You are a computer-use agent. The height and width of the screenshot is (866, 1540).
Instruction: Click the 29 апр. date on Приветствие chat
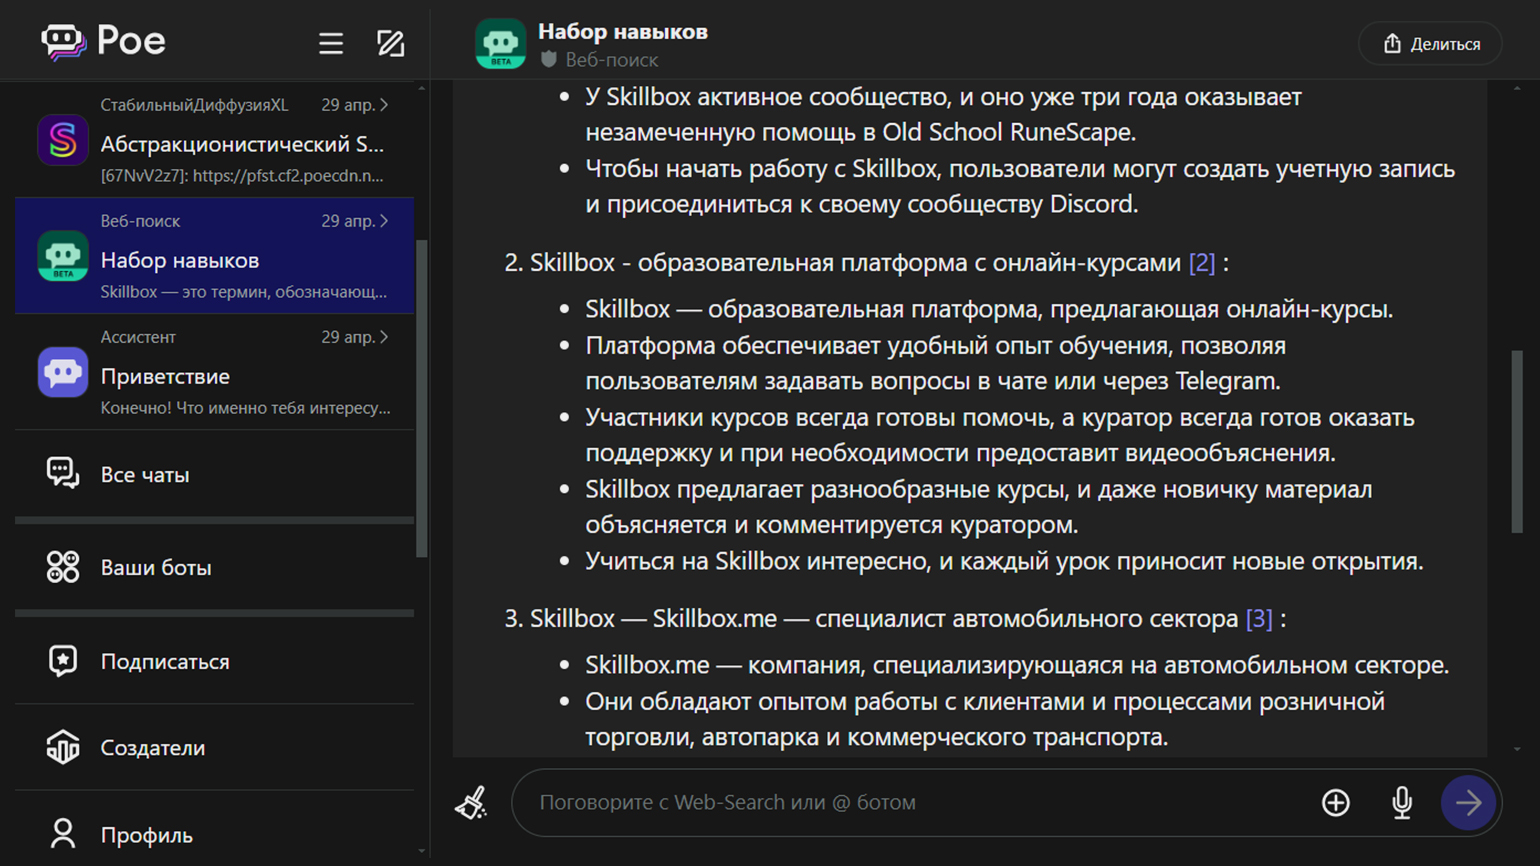click(x=347, y=337)
